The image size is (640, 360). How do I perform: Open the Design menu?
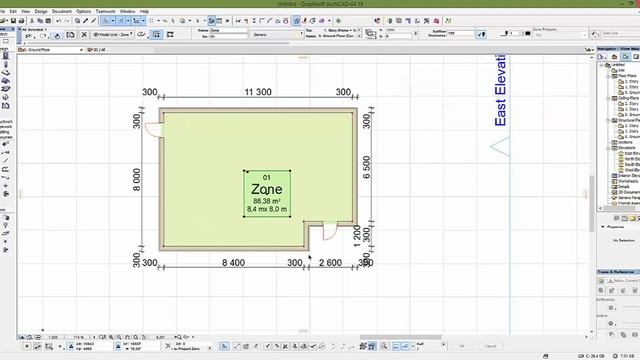[x=41, y=11]
